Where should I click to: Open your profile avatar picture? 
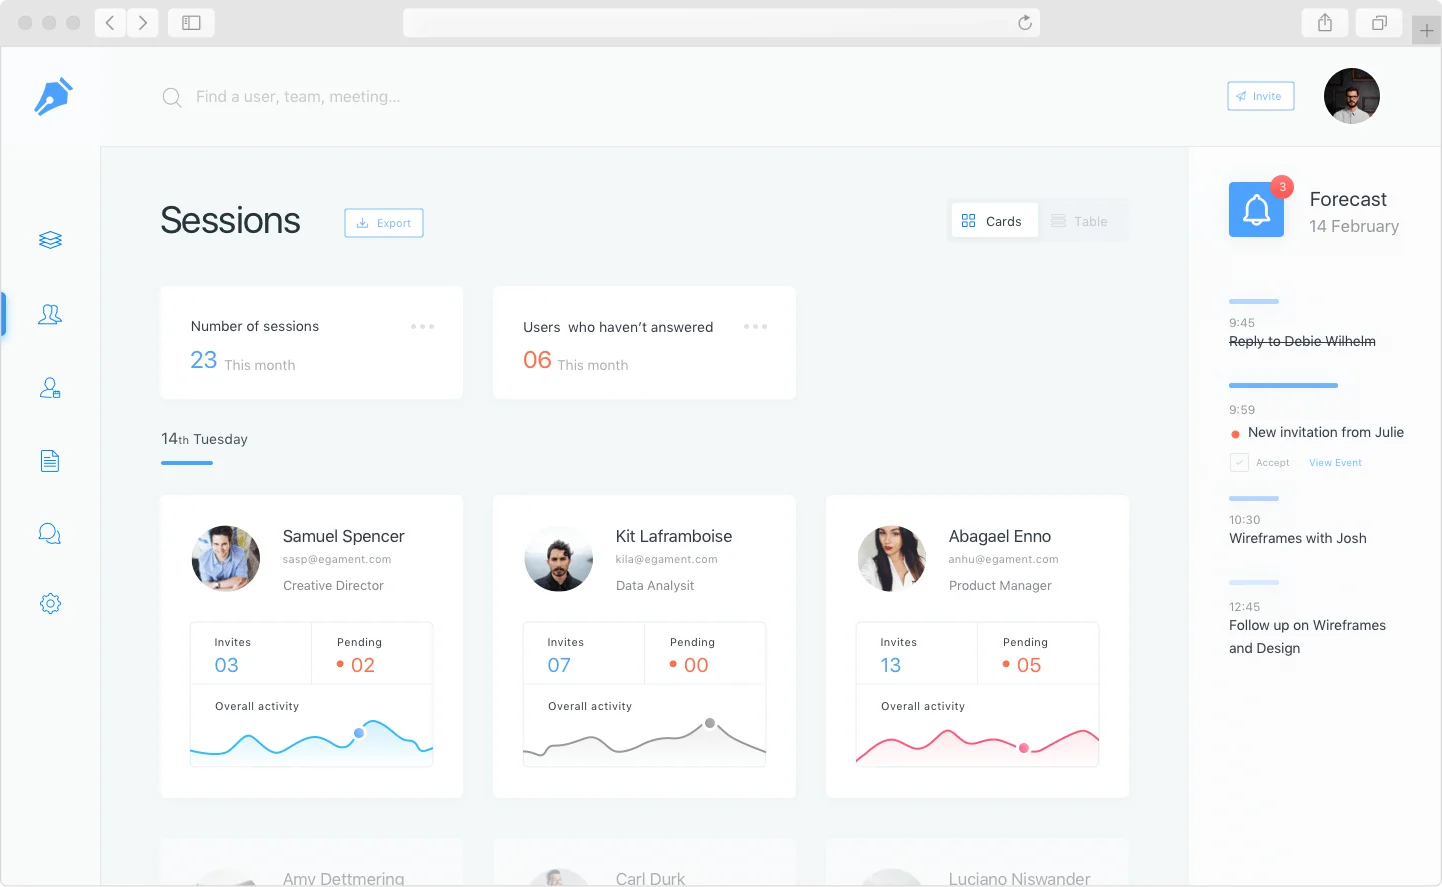tap(1351, 96)
